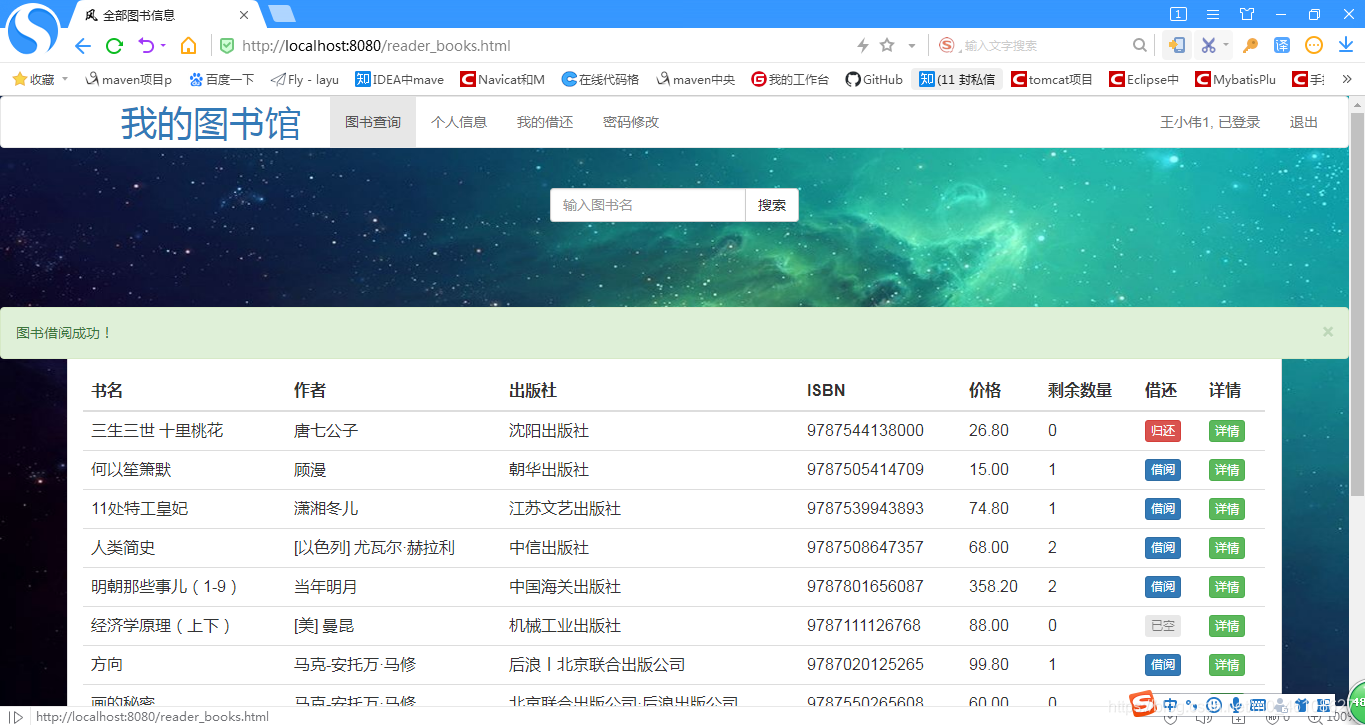Click the 中信出版社 publisher cell
Image resolution: width=1365 pixels, height=725 pixels.
point(549,547)
